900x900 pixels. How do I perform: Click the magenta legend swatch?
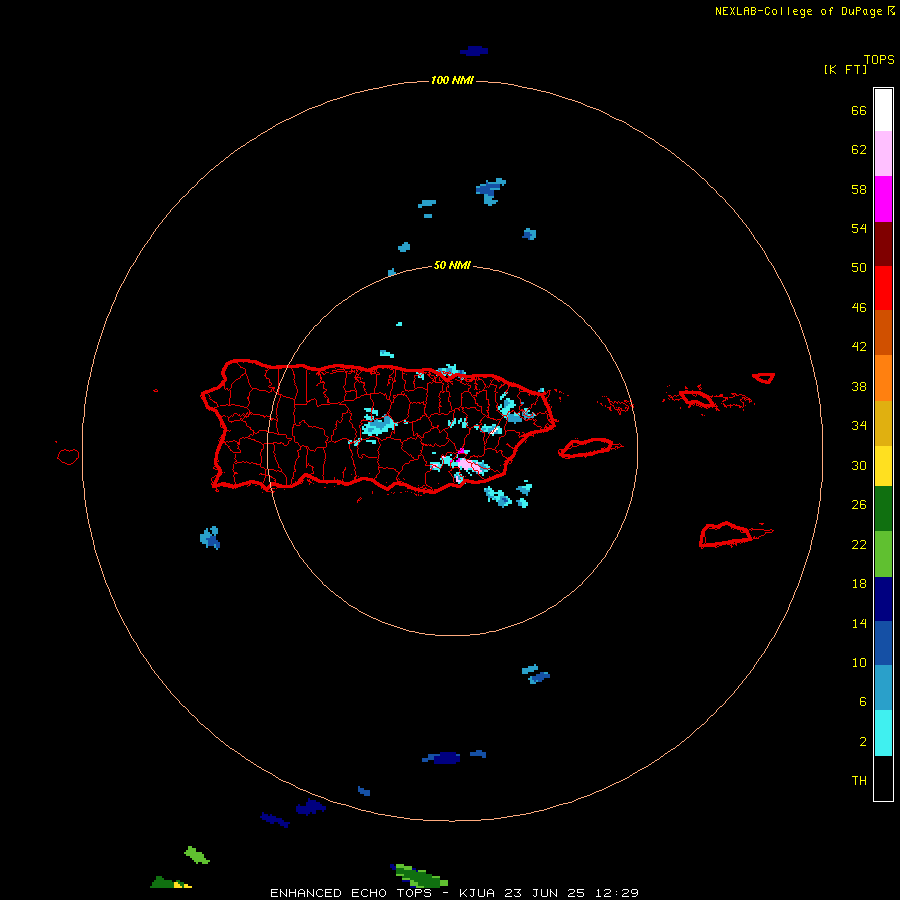coord(883,199)
